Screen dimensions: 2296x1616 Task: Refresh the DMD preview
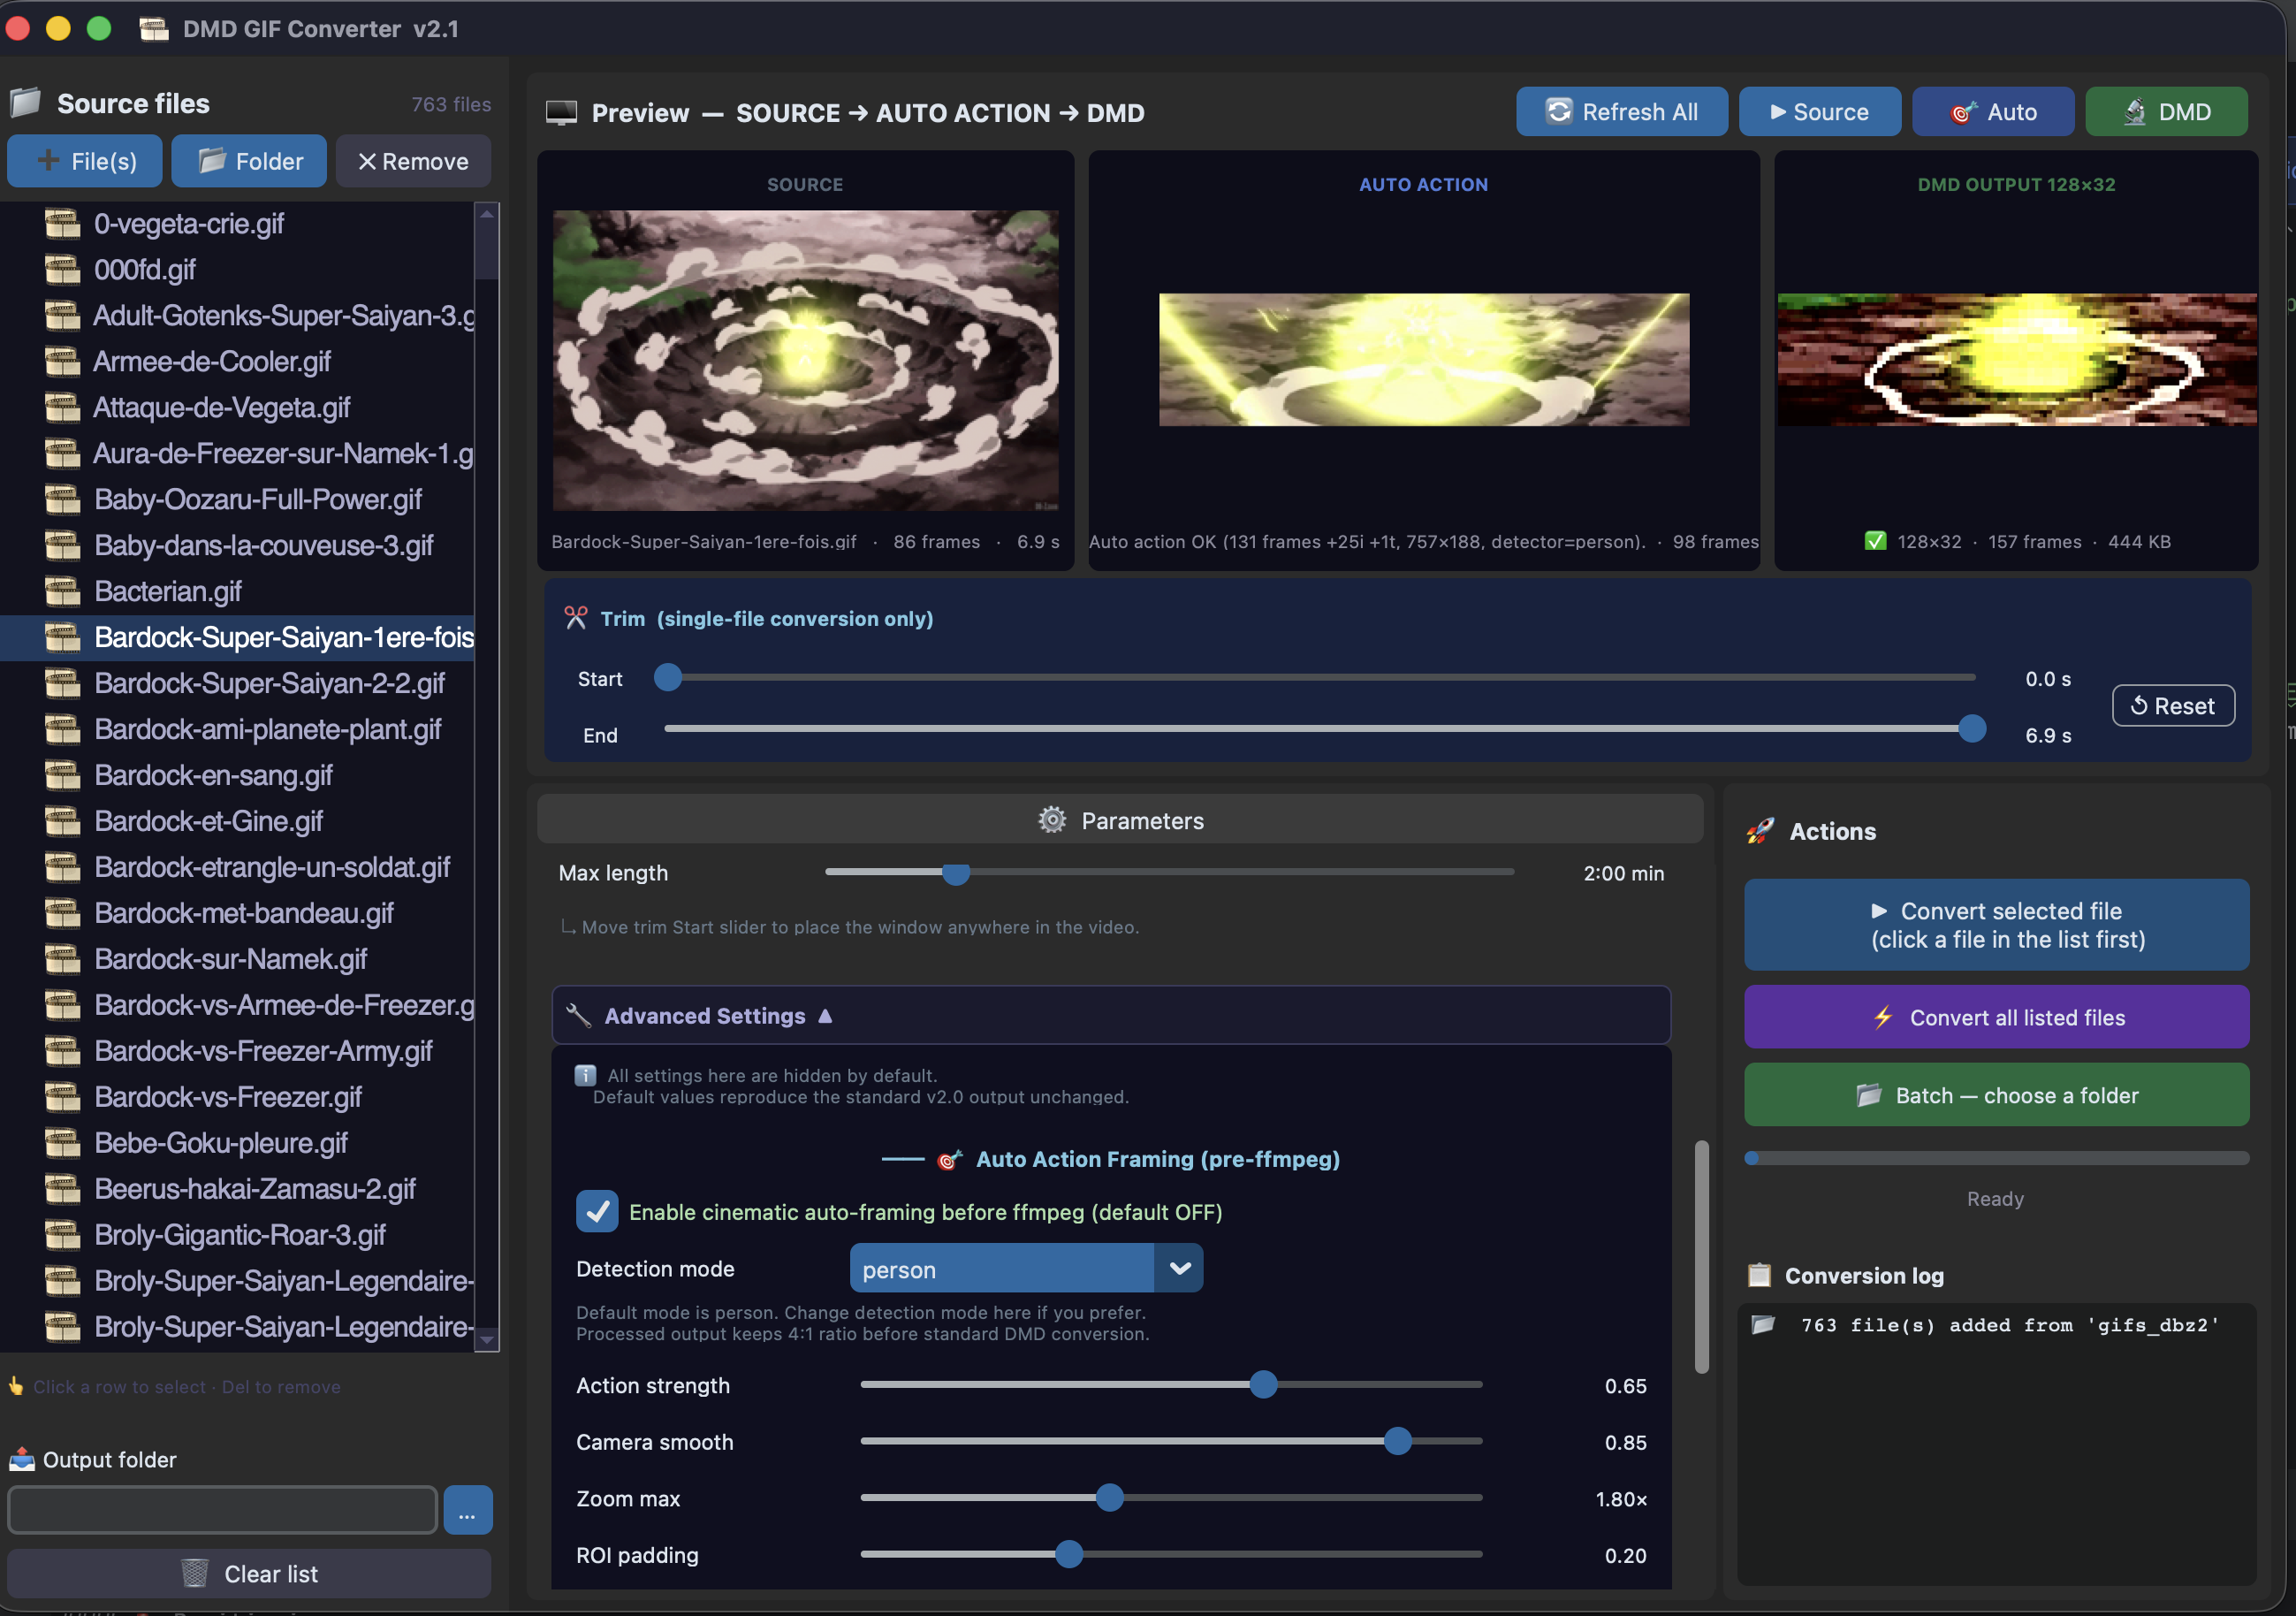click(x=2166, y=112)
